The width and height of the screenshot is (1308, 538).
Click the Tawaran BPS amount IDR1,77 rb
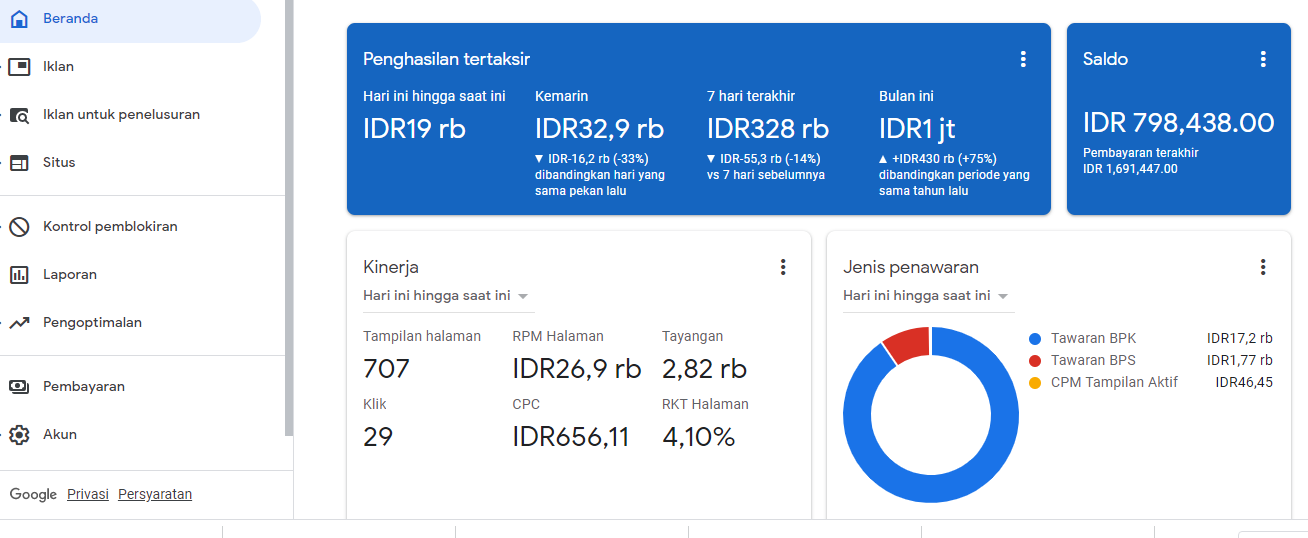tap(1240, 361)
